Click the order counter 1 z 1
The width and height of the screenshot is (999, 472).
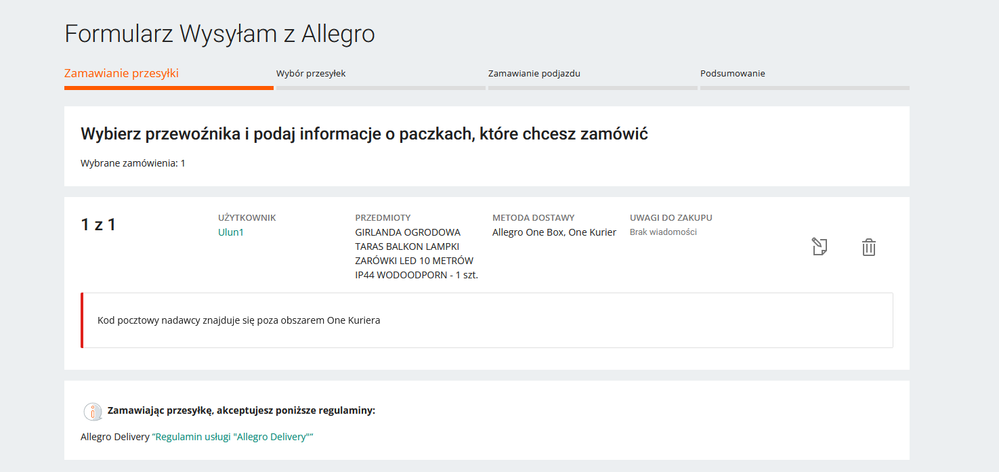(x=98, y=224)
